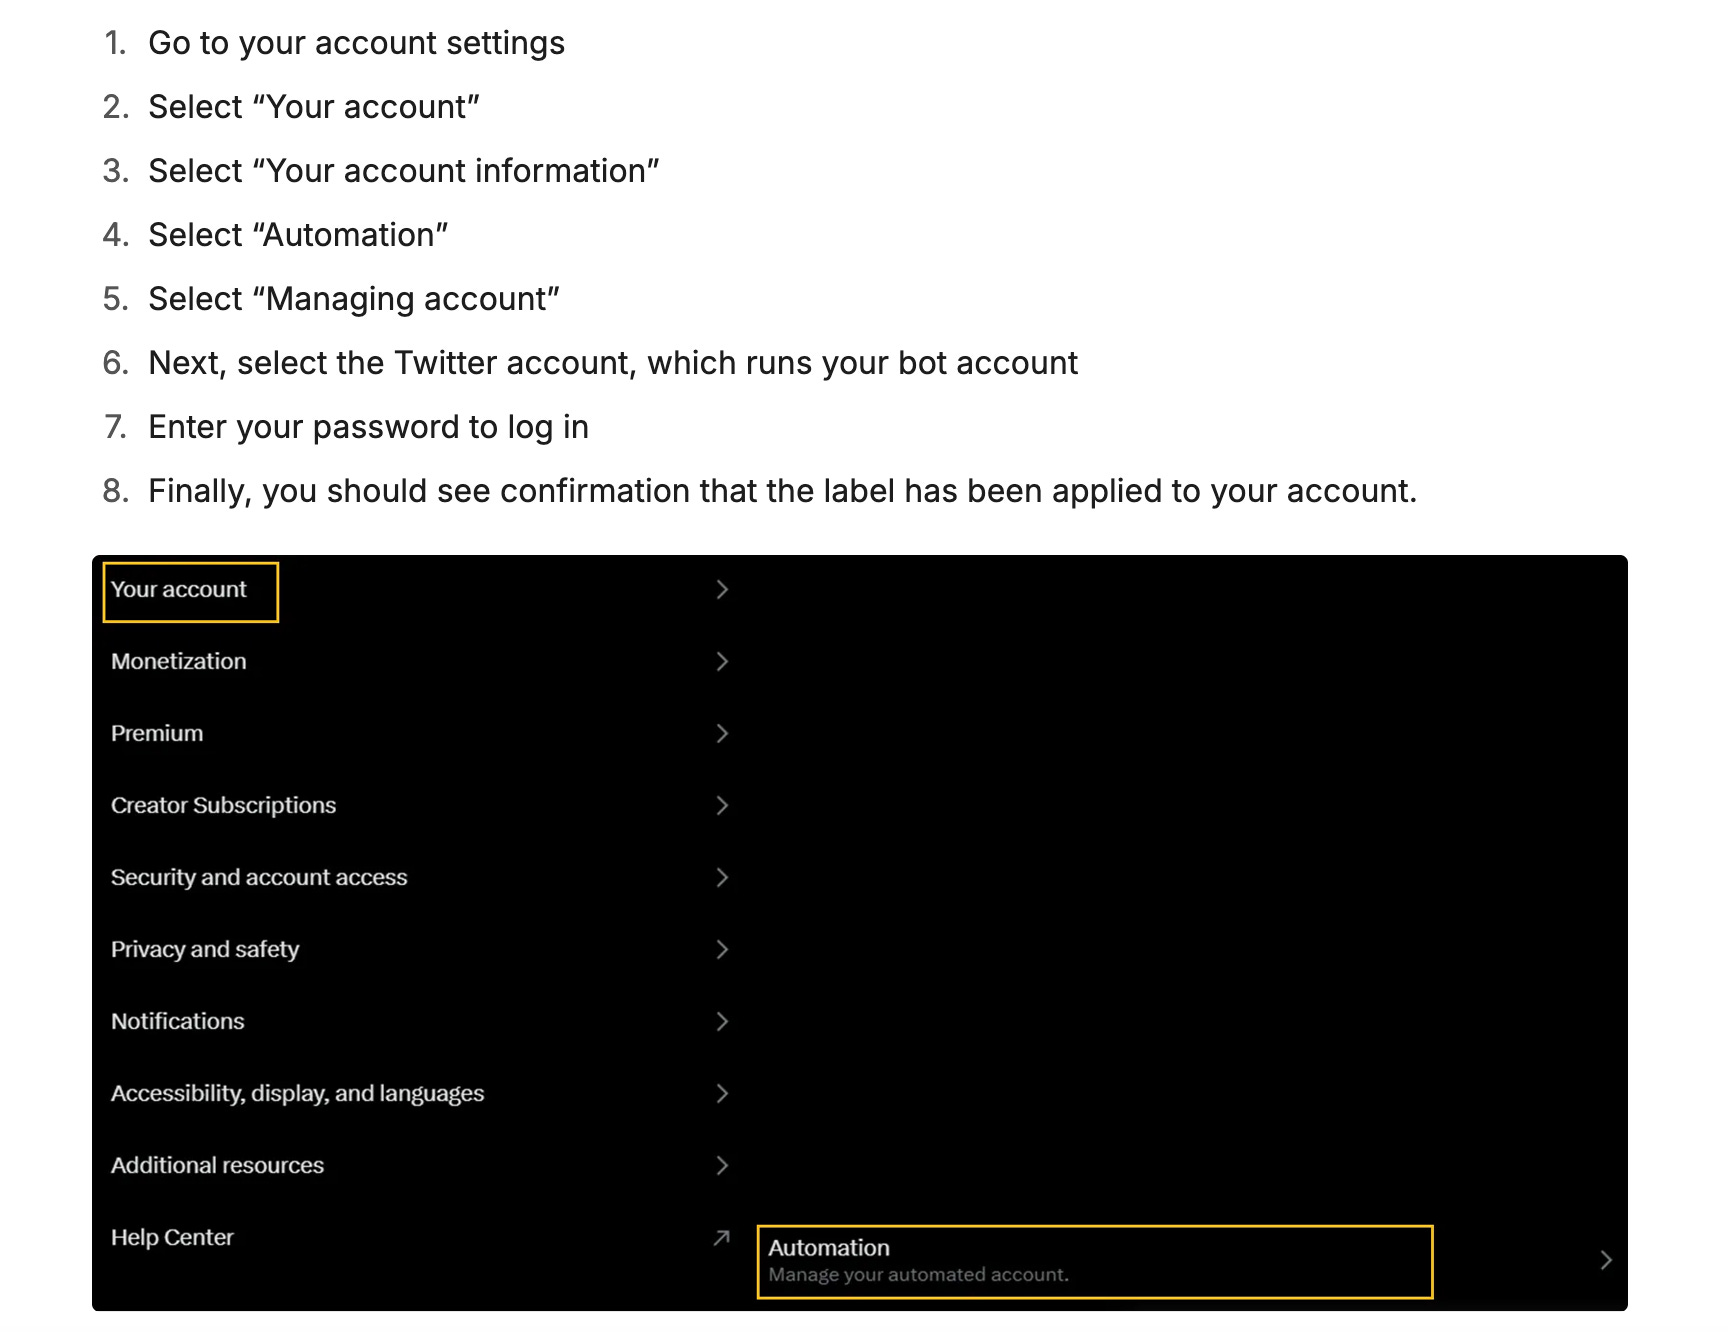Click step text 'Go to your account settings'
The width and height of the screenshot is (1728, 1332).
(357, 43)
